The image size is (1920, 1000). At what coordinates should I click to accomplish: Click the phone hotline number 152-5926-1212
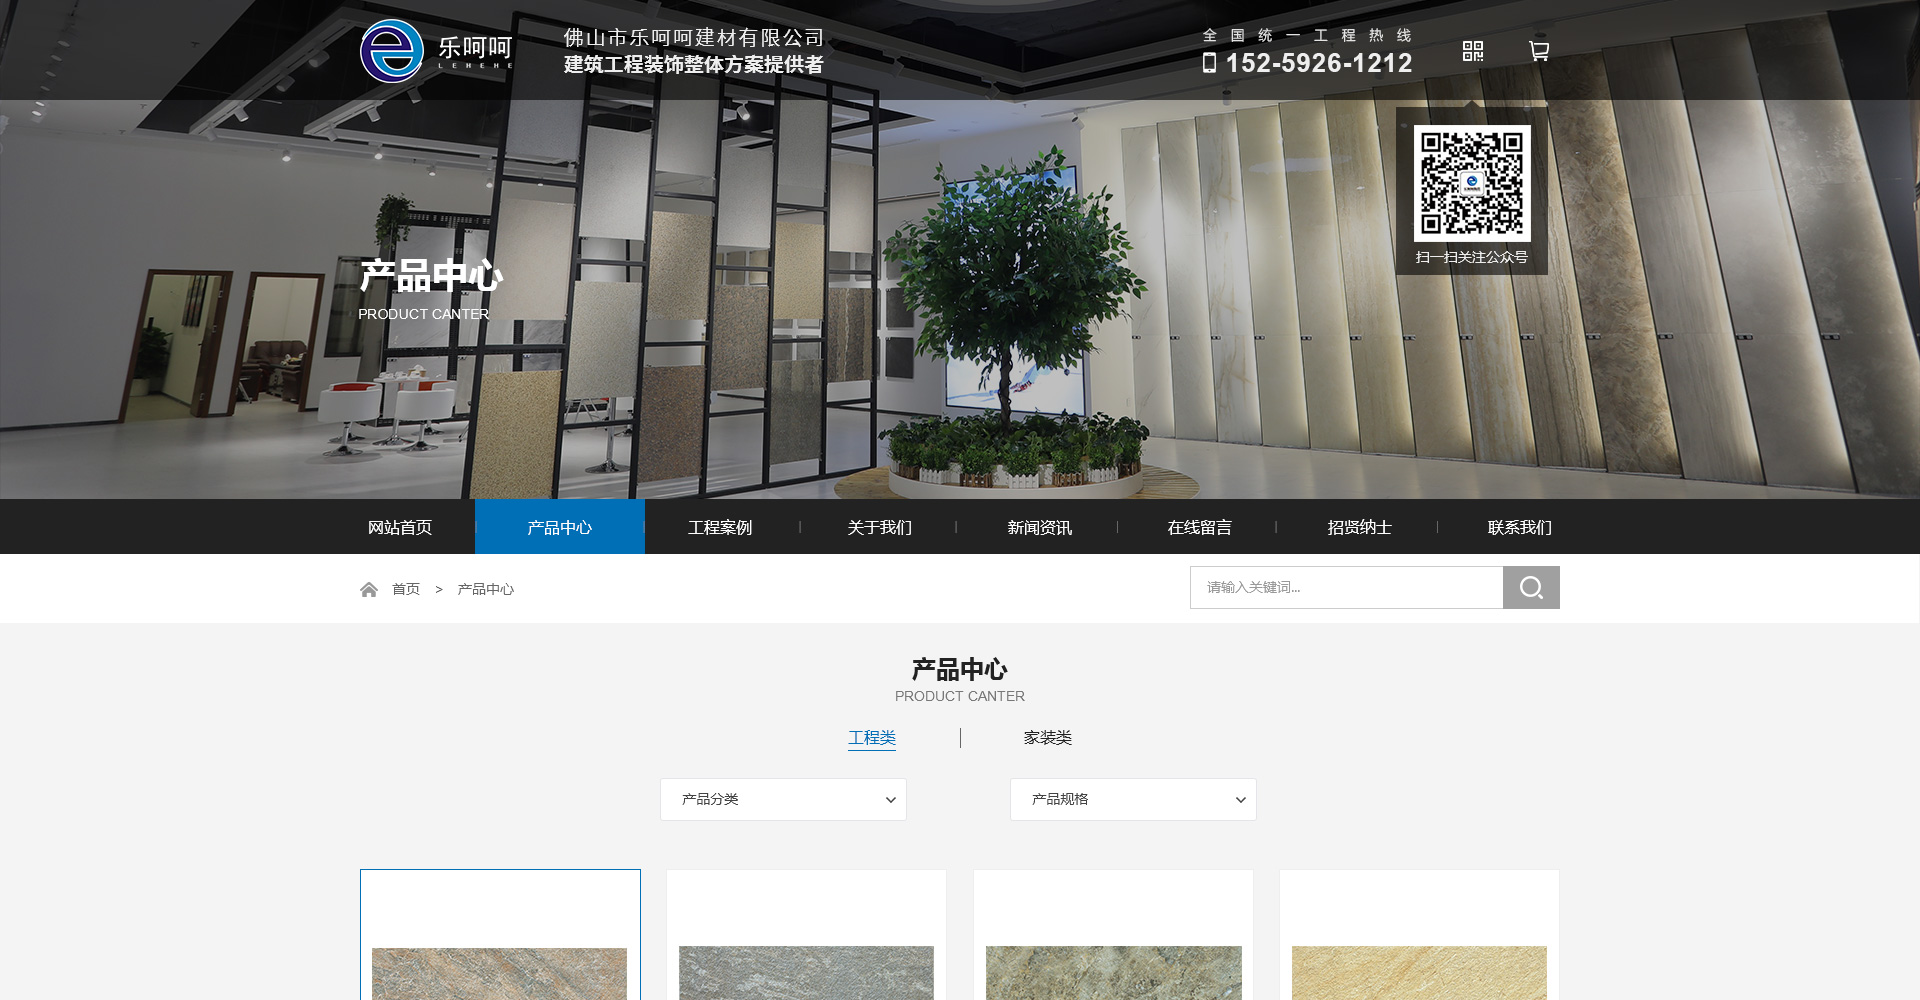tap(1318, 63)
